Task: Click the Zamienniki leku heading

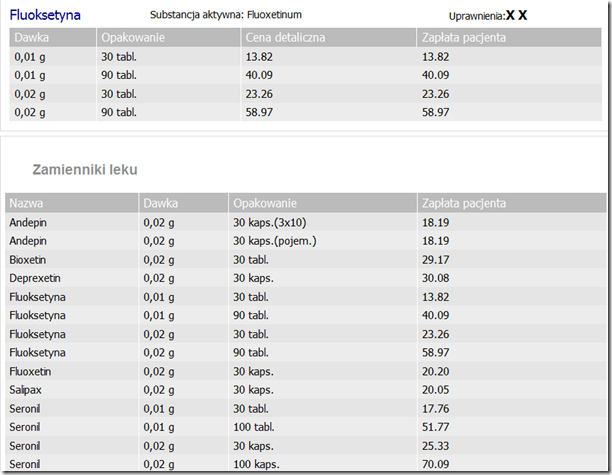Action: click(x=85, y=170)
